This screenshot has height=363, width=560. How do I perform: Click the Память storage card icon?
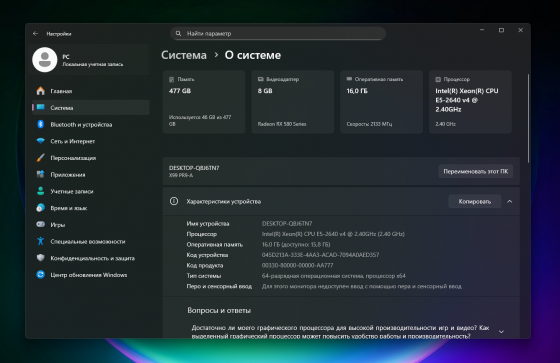tap(171, 79)
